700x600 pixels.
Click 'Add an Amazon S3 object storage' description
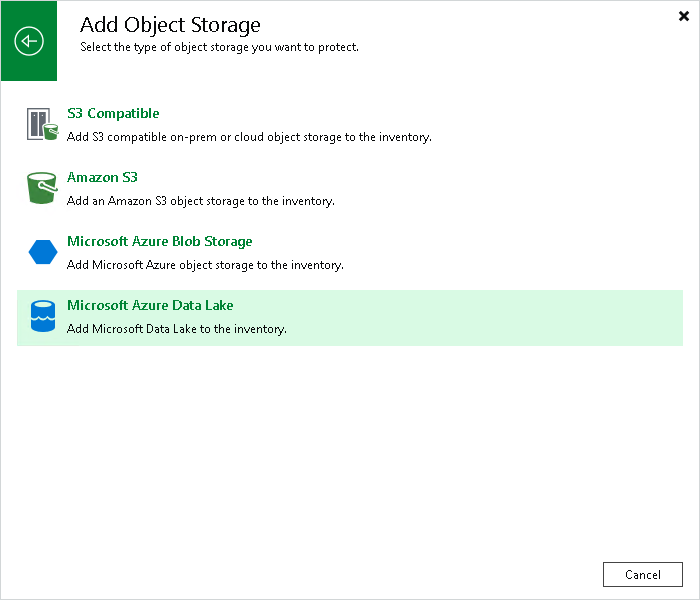(x=200, y=201)
